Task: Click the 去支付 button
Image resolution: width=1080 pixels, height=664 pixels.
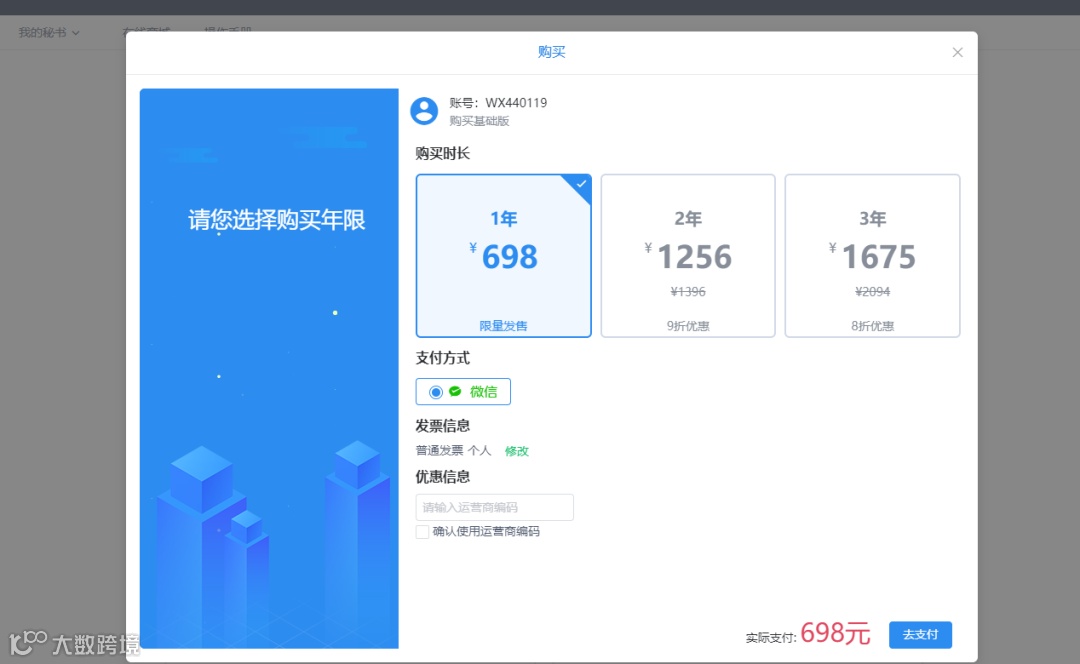Action: [x=920, y=634]
